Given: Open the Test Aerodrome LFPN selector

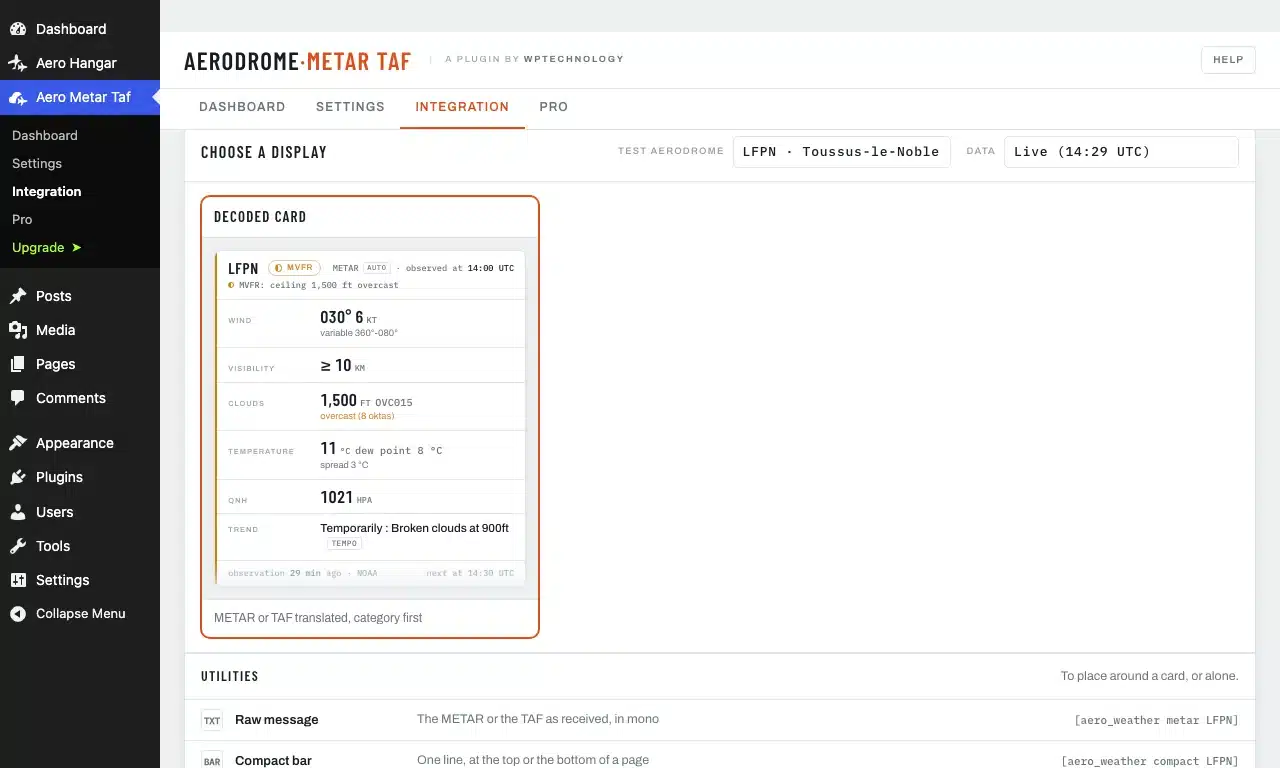Looking at the screenshot, I should [841, 152].
